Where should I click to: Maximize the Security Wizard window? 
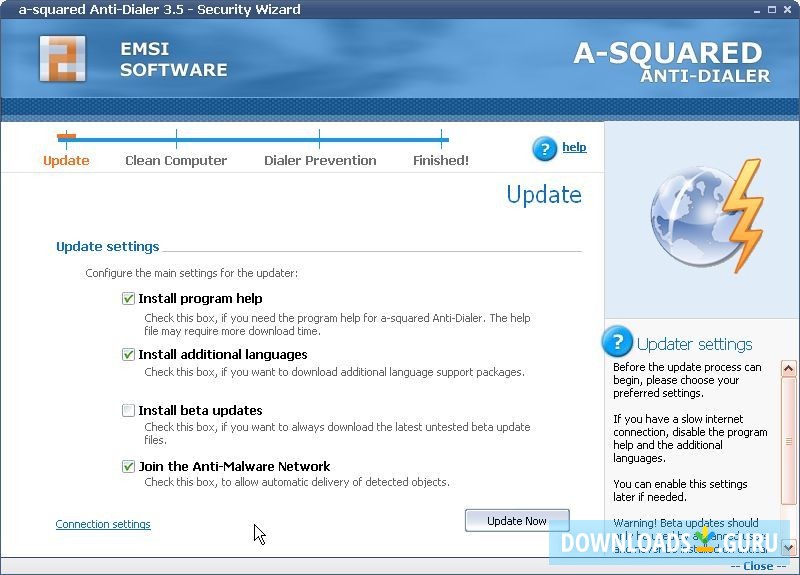(x=772, y=10)
